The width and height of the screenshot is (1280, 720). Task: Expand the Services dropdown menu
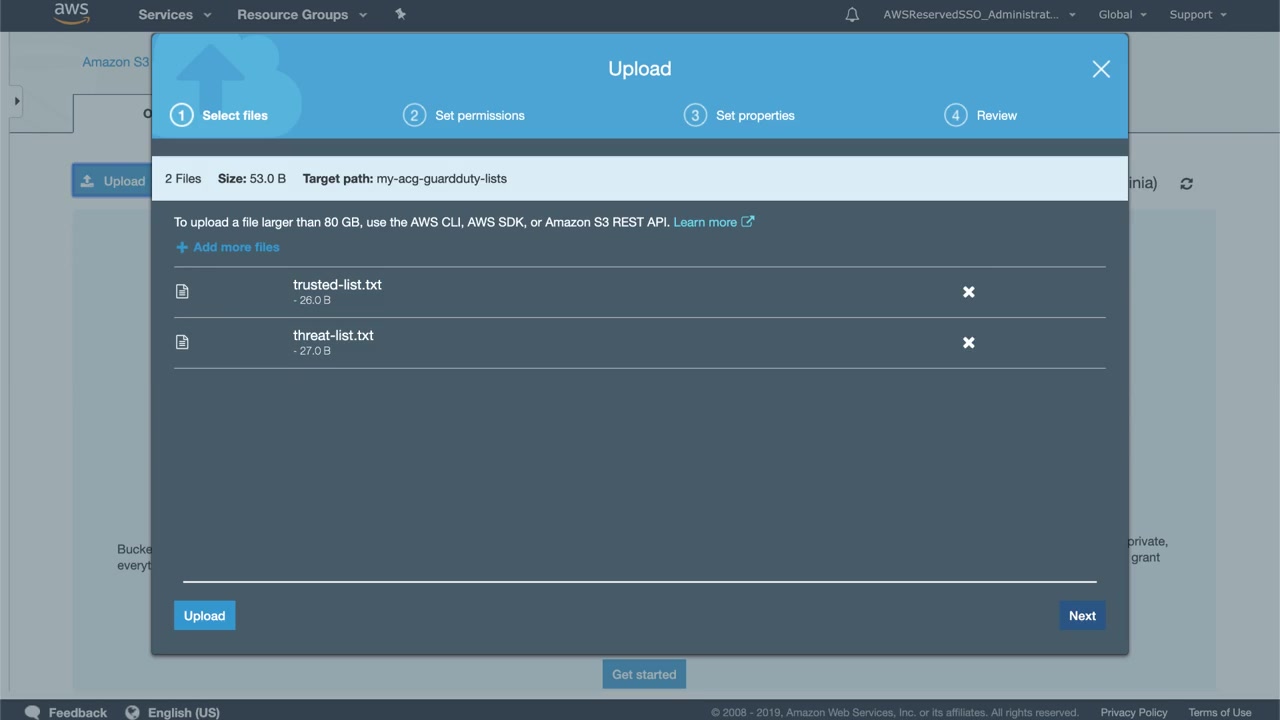[174, 15]
